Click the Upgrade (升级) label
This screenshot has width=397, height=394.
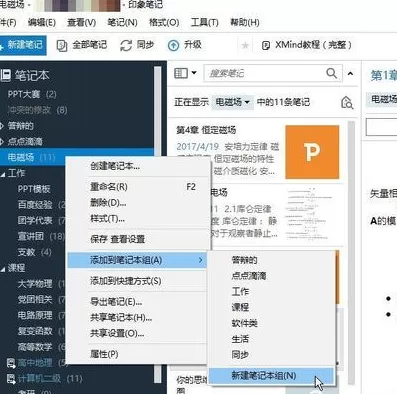pyautogui.click(x=193, y=45)
